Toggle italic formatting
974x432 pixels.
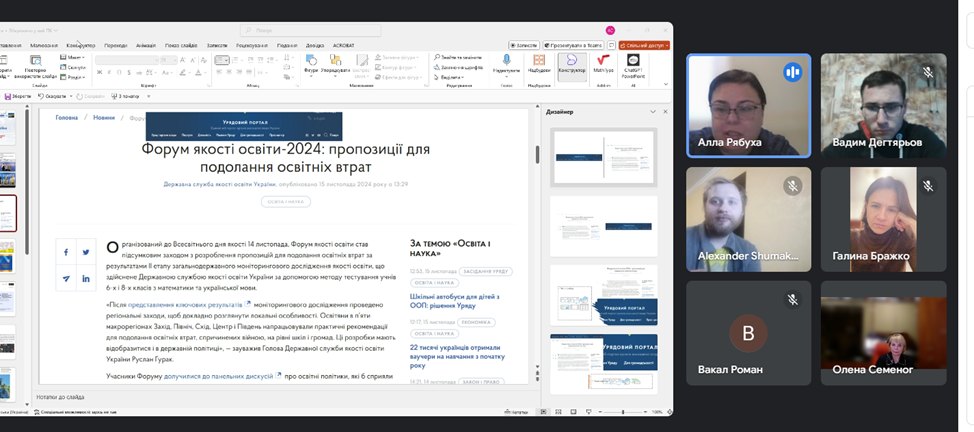pos(109,73)
